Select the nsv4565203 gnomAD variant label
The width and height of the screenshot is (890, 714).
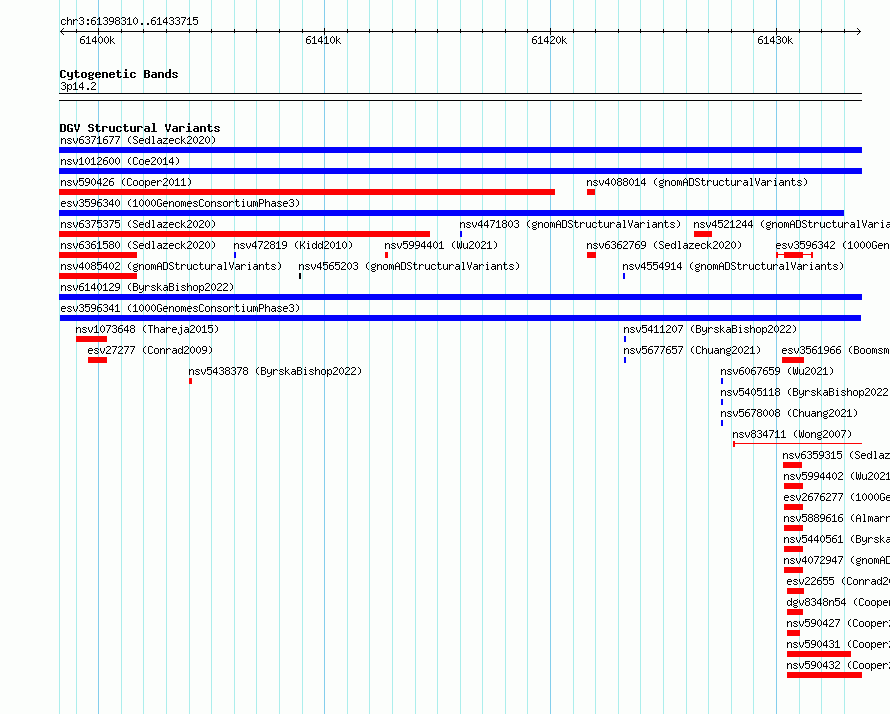pos(409,266)
